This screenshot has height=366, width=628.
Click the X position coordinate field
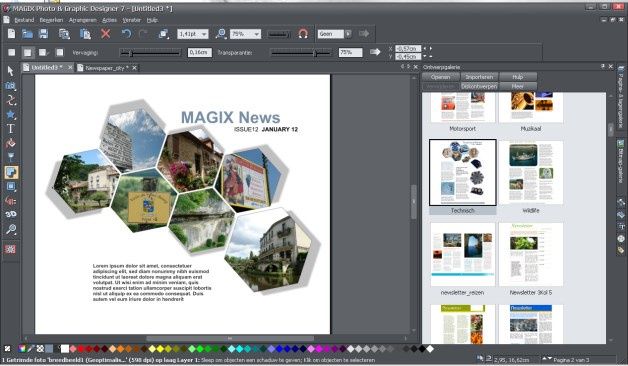408,48
